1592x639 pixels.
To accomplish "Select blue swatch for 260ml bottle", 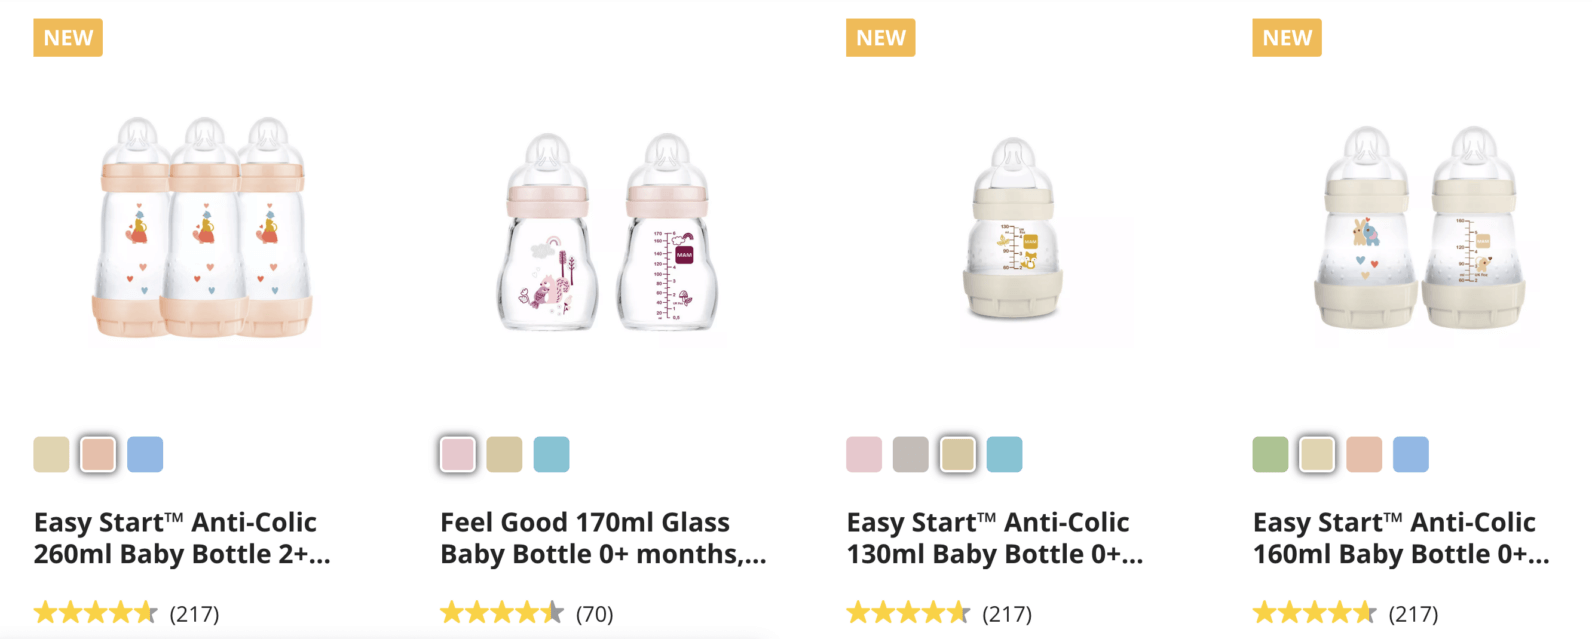I will click(145, 455).
